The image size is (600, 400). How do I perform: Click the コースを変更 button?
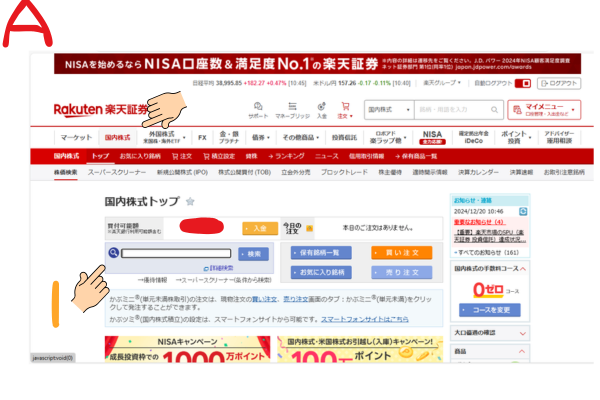pyautogui.click(x=490, y=310)
